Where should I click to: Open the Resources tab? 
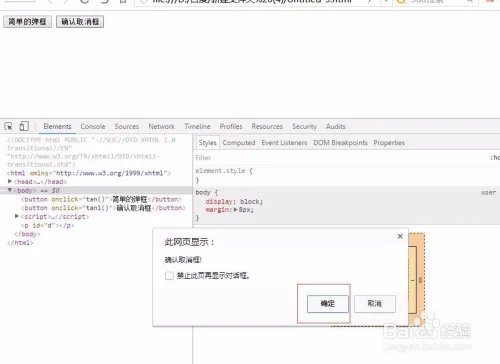click(267, 127)
